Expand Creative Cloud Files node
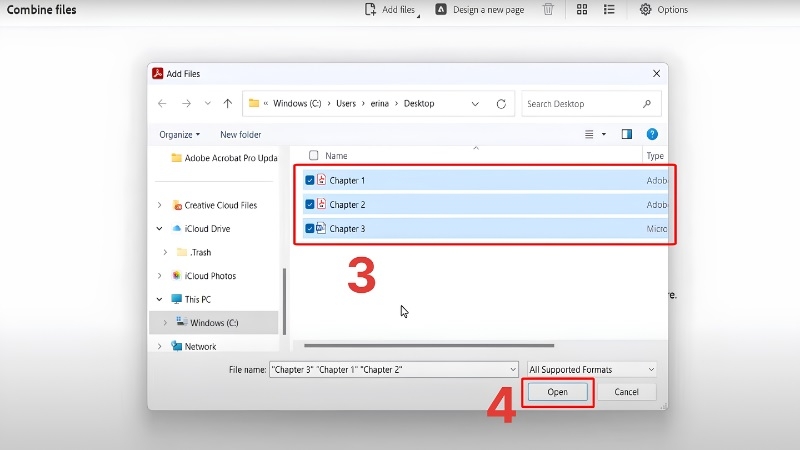This screenshot has width=800, height=450. [x=160, y=205]
